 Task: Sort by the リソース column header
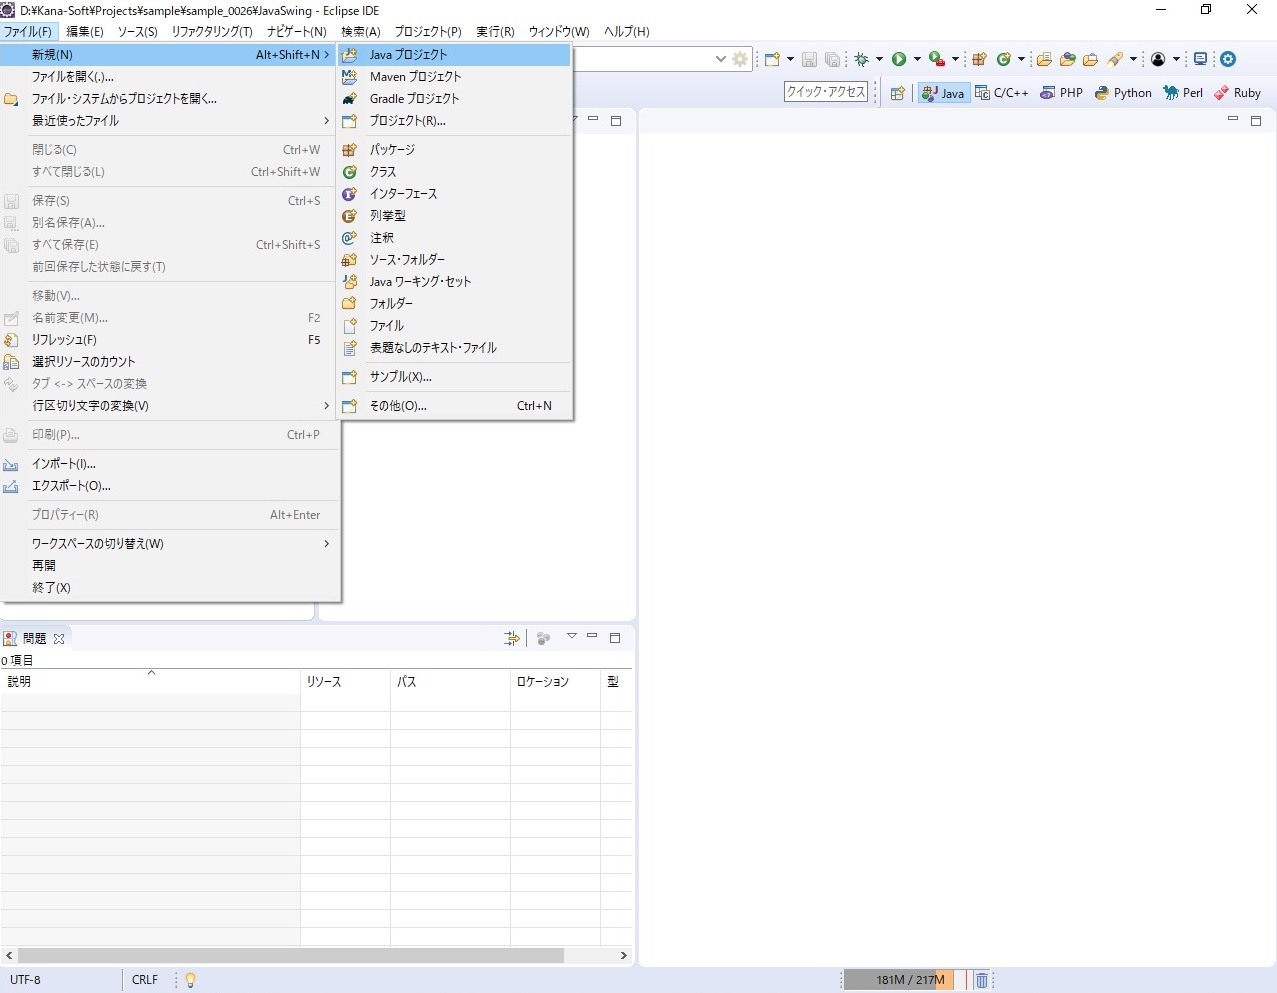pyautogui.click(x=345, y=681)
